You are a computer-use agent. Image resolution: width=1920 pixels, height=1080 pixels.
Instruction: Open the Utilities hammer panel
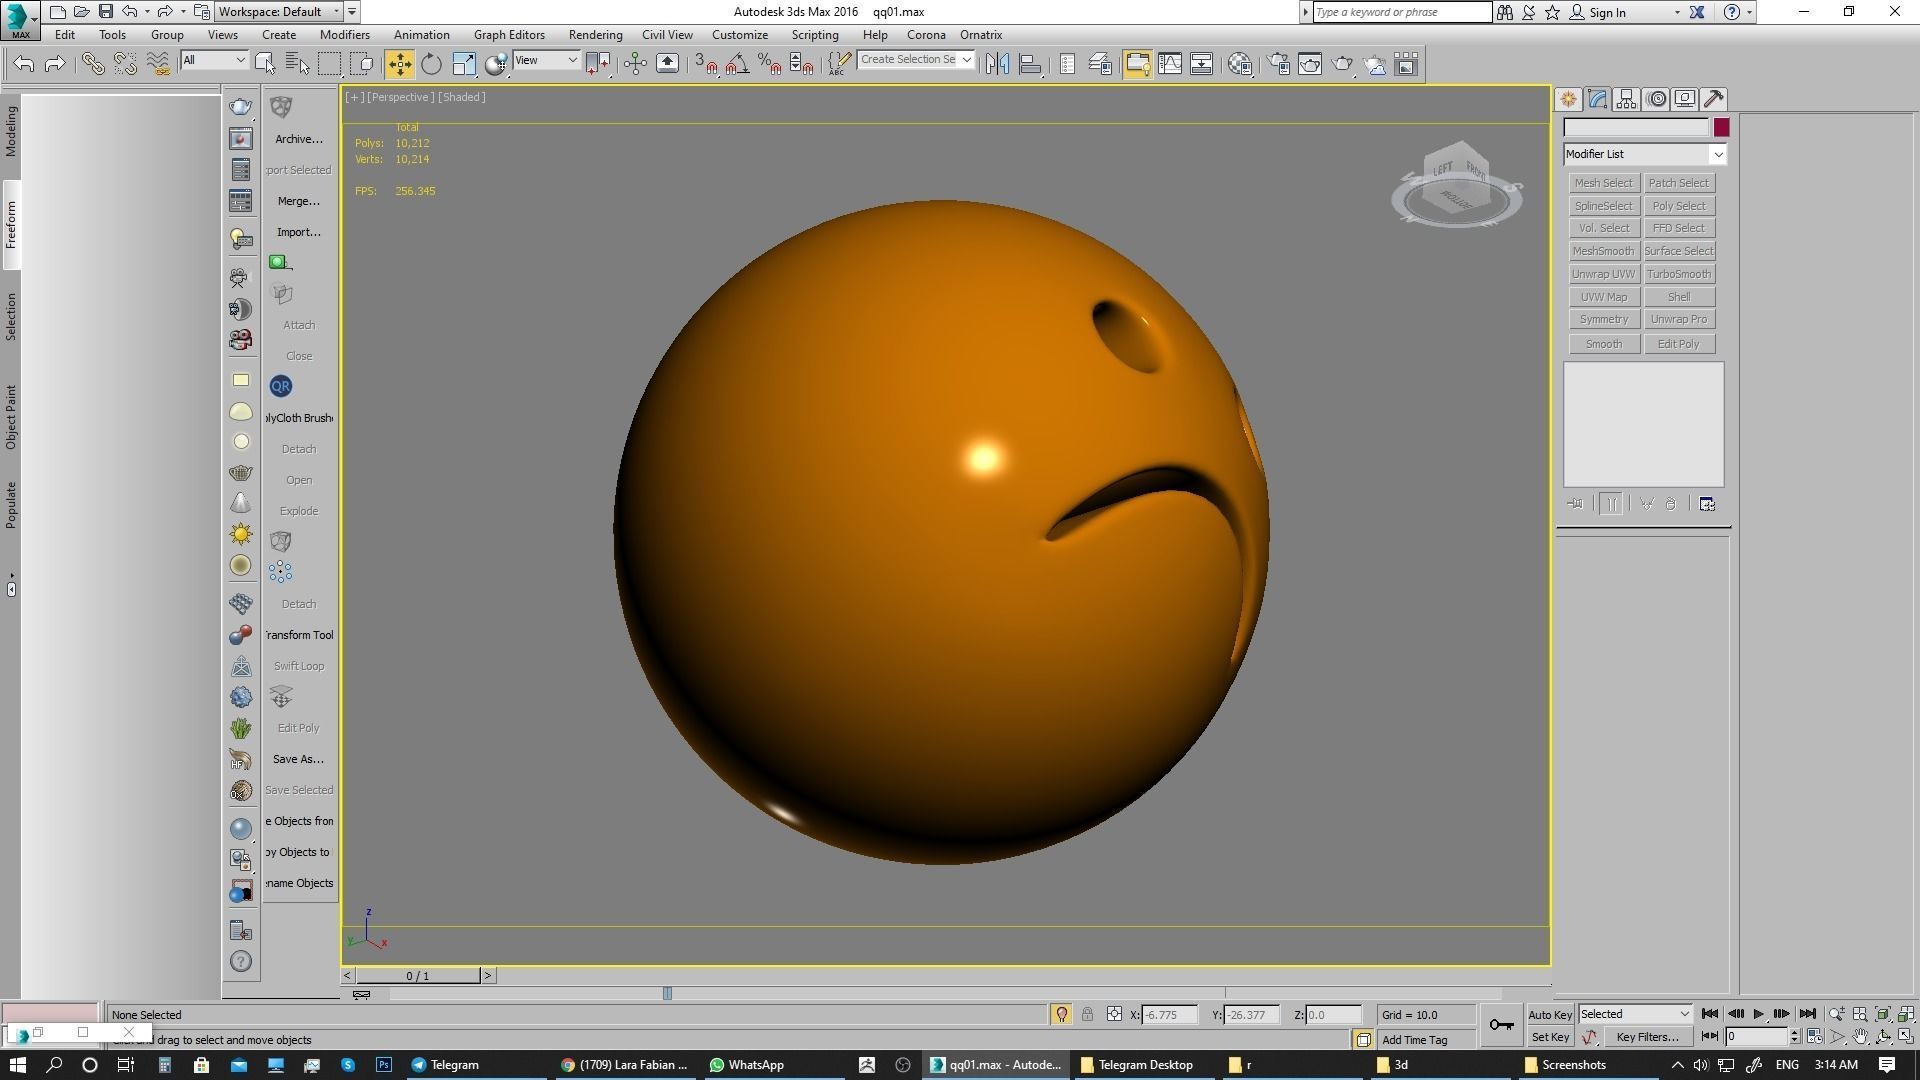pyautogui.click(x=1714, y=99)
